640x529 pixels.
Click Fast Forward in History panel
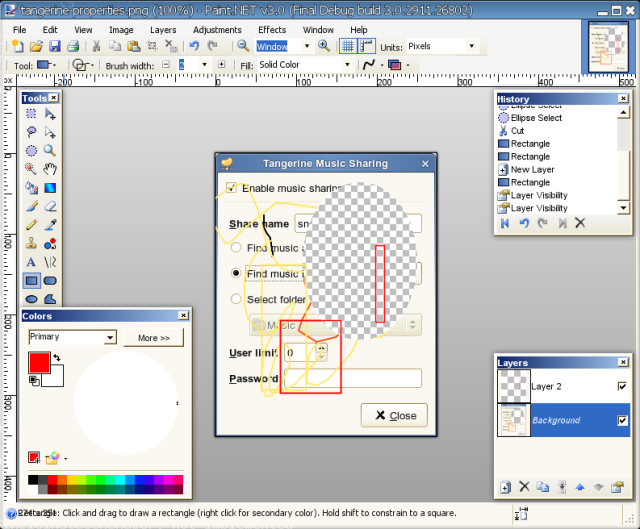click(x=562, y=223)
